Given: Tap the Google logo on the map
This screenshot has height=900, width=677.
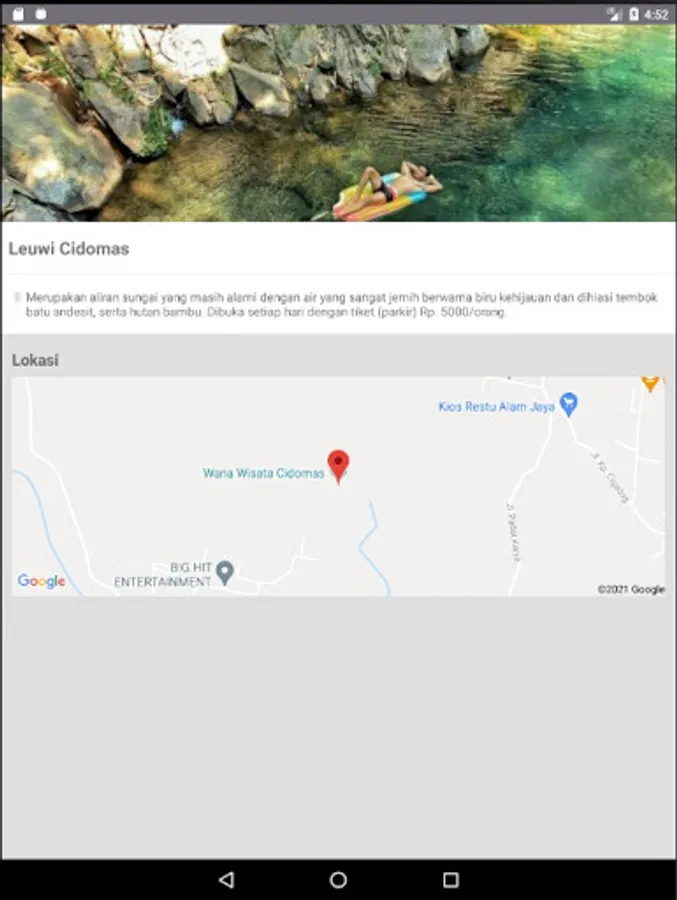Looking at the screenshot, I should (x=41, y=581).
